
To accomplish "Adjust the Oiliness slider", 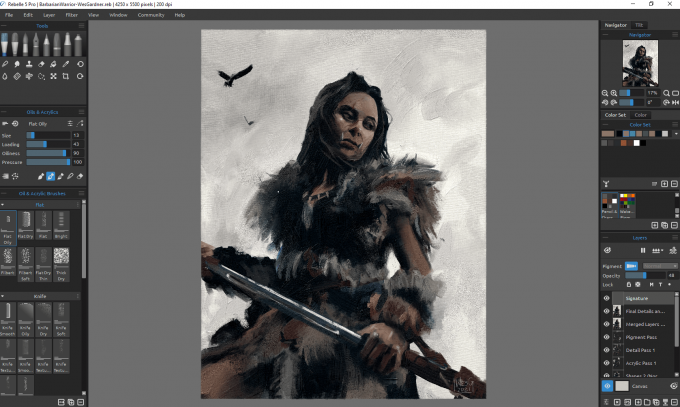I will click(48, 153).
